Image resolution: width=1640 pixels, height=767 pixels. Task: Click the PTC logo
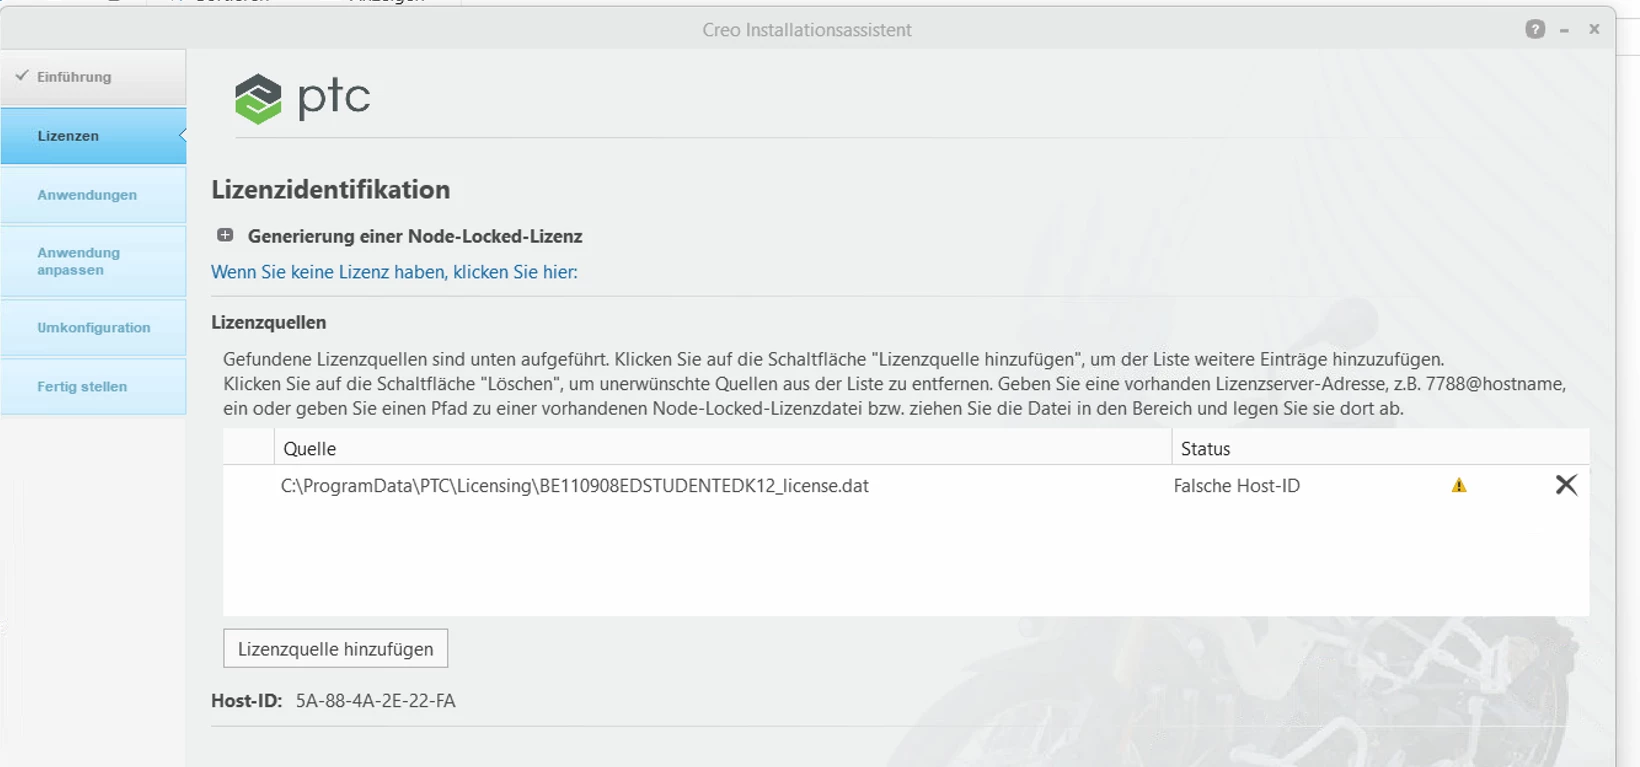302,98
